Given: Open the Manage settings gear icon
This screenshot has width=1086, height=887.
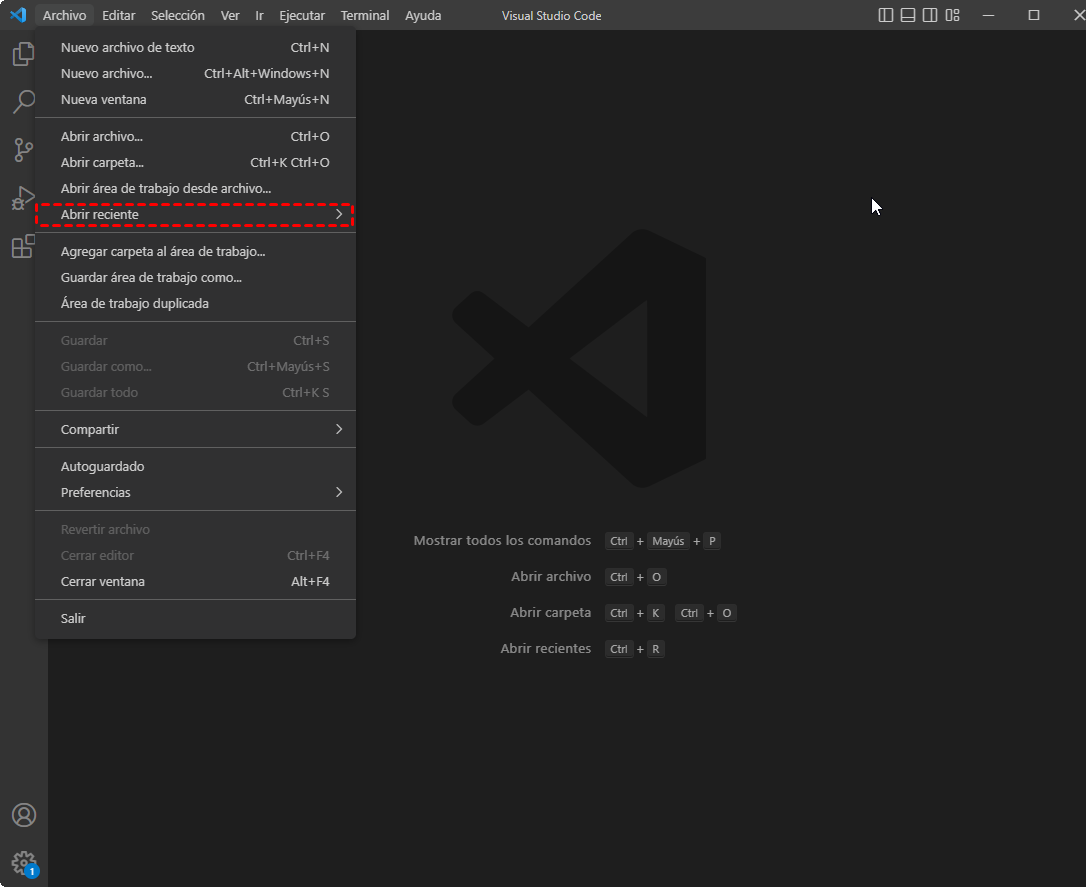Looking at the screenshot, I should coord(23,863).
